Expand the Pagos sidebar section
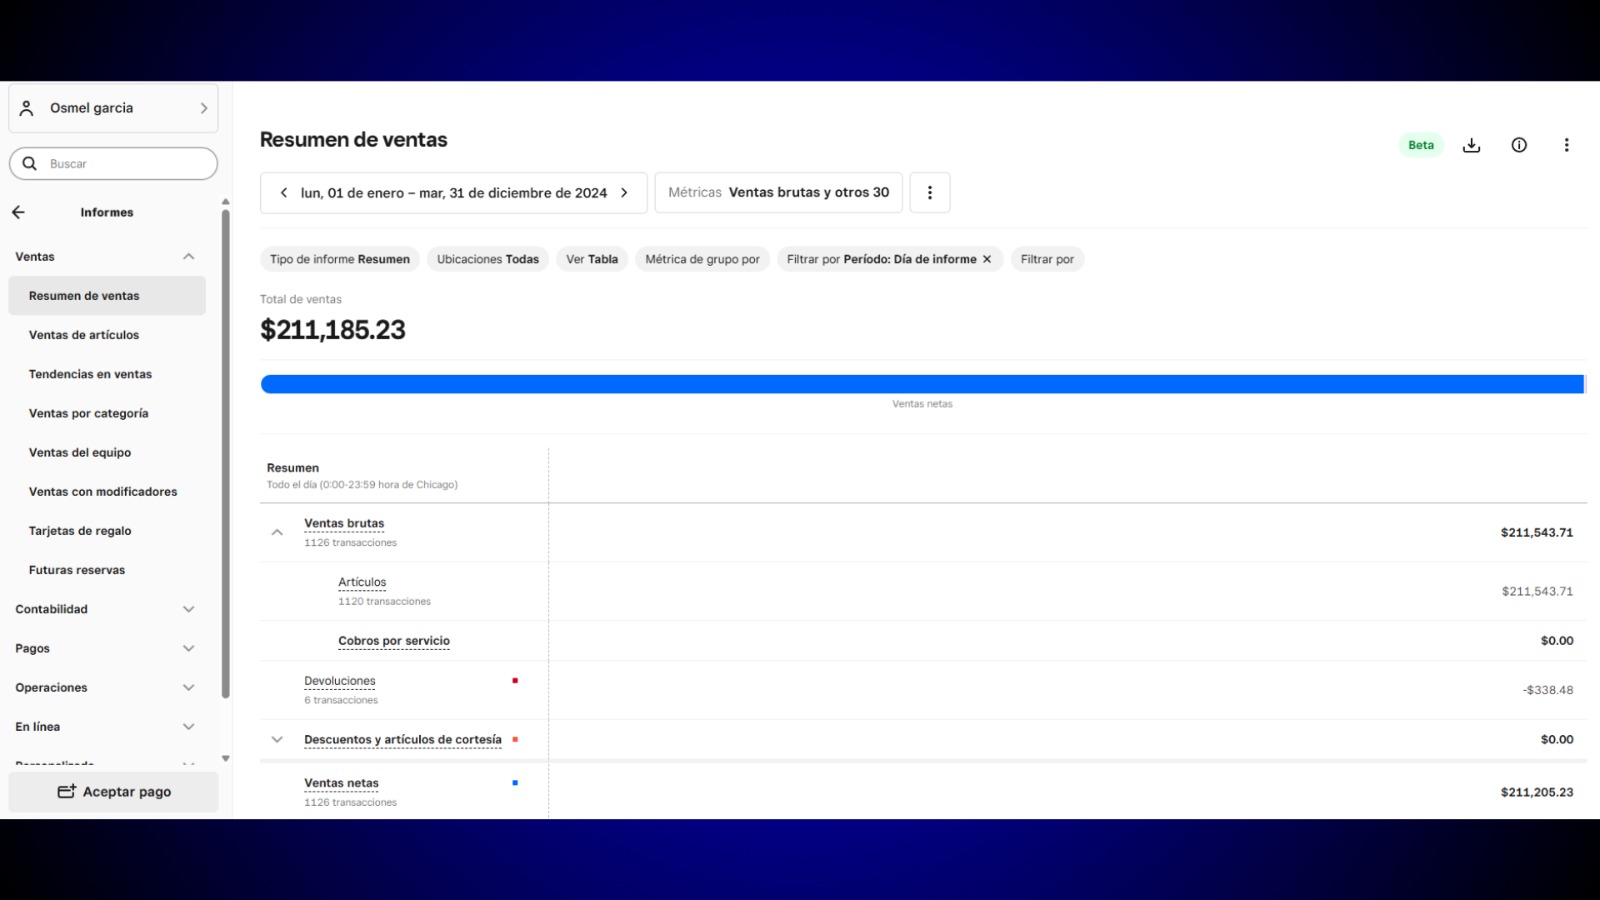 point(188,648)
